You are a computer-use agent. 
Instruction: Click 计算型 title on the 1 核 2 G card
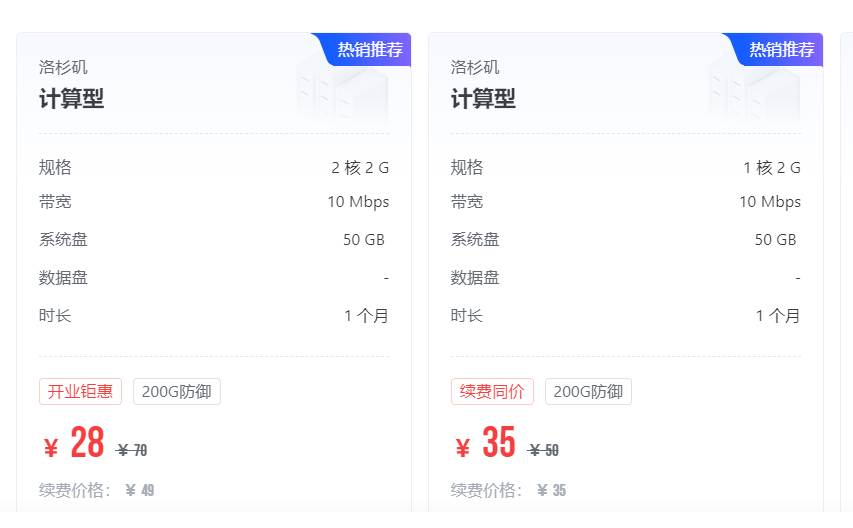[483, 99]
